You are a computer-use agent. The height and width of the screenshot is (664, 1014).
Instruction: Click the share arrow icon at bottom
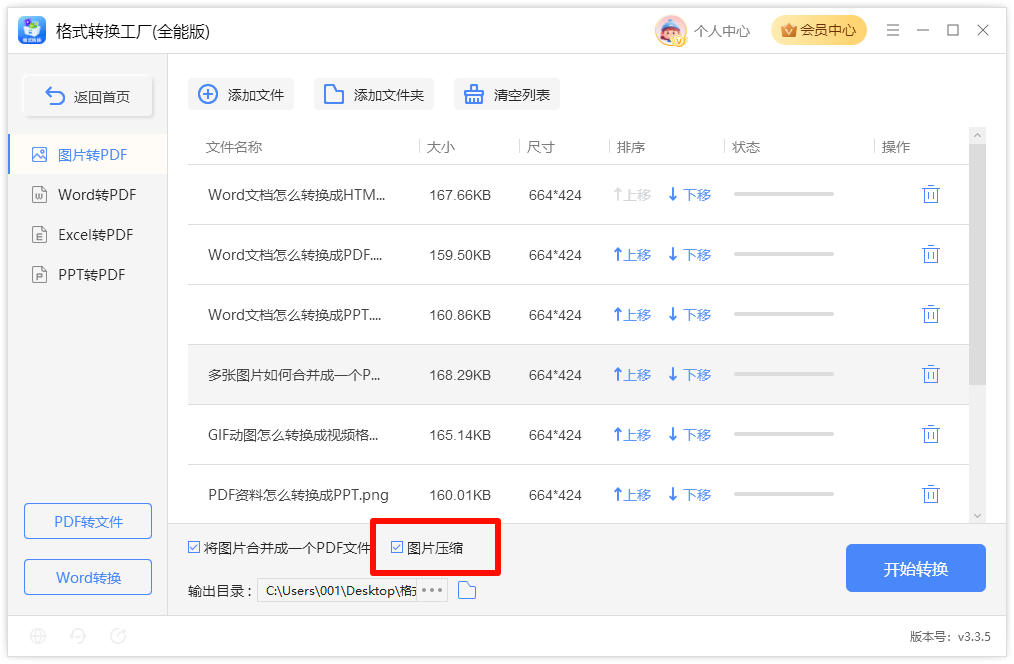point(118,636)
